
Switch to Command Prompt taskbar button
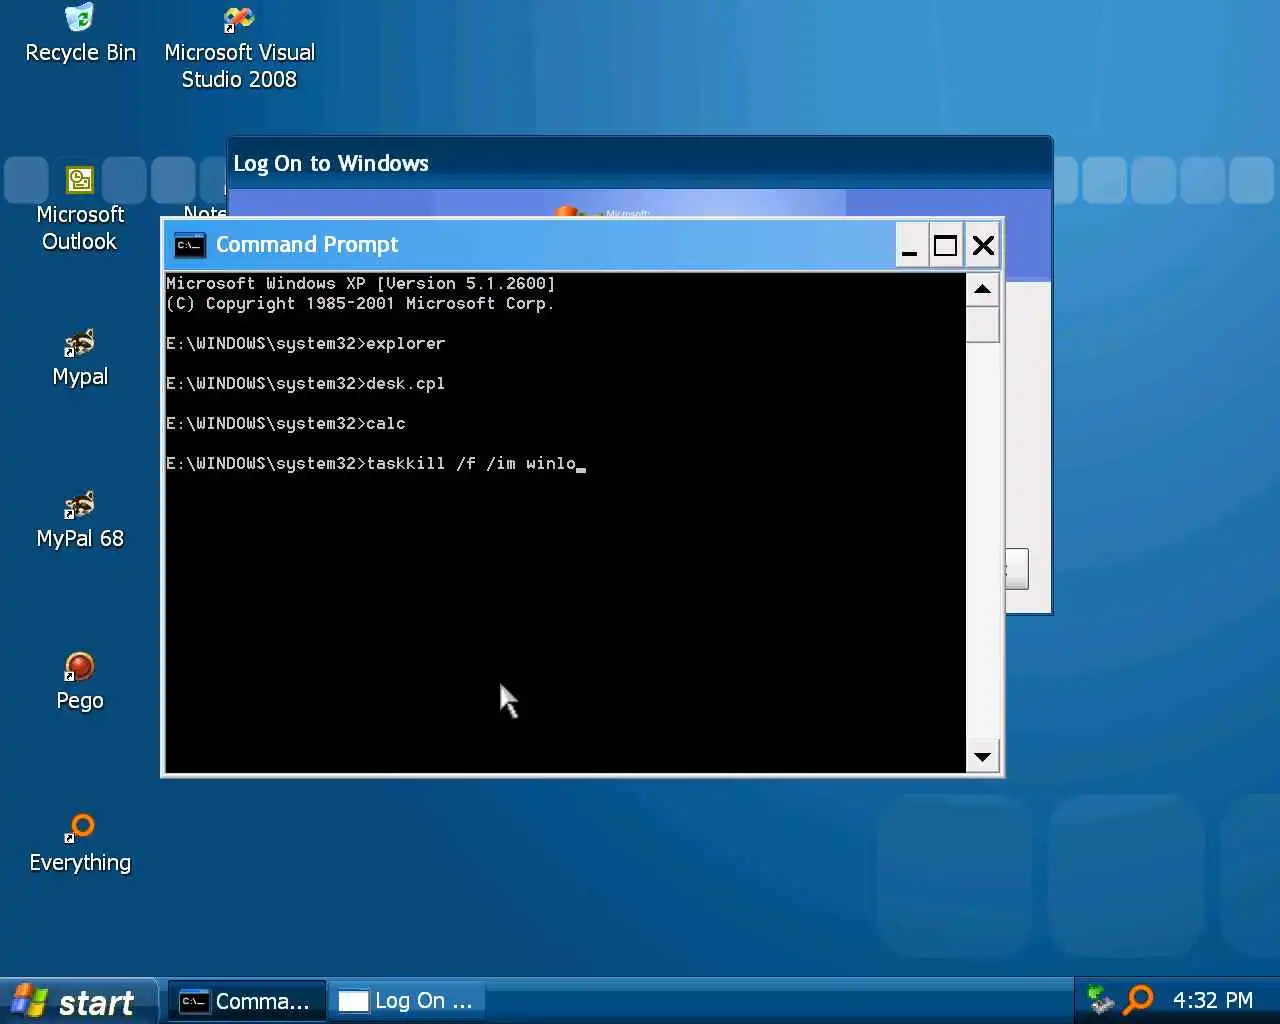click(246, 1001)
